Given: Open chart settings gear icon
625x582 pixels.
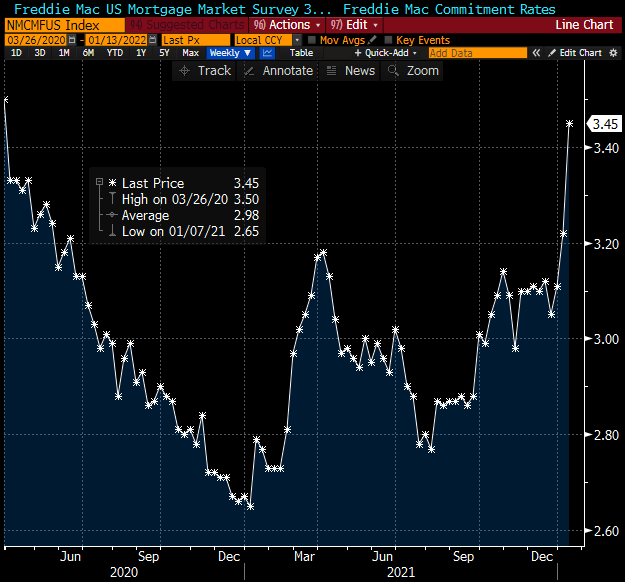Looking at the screenshot, I should click(x=613, y=53).
